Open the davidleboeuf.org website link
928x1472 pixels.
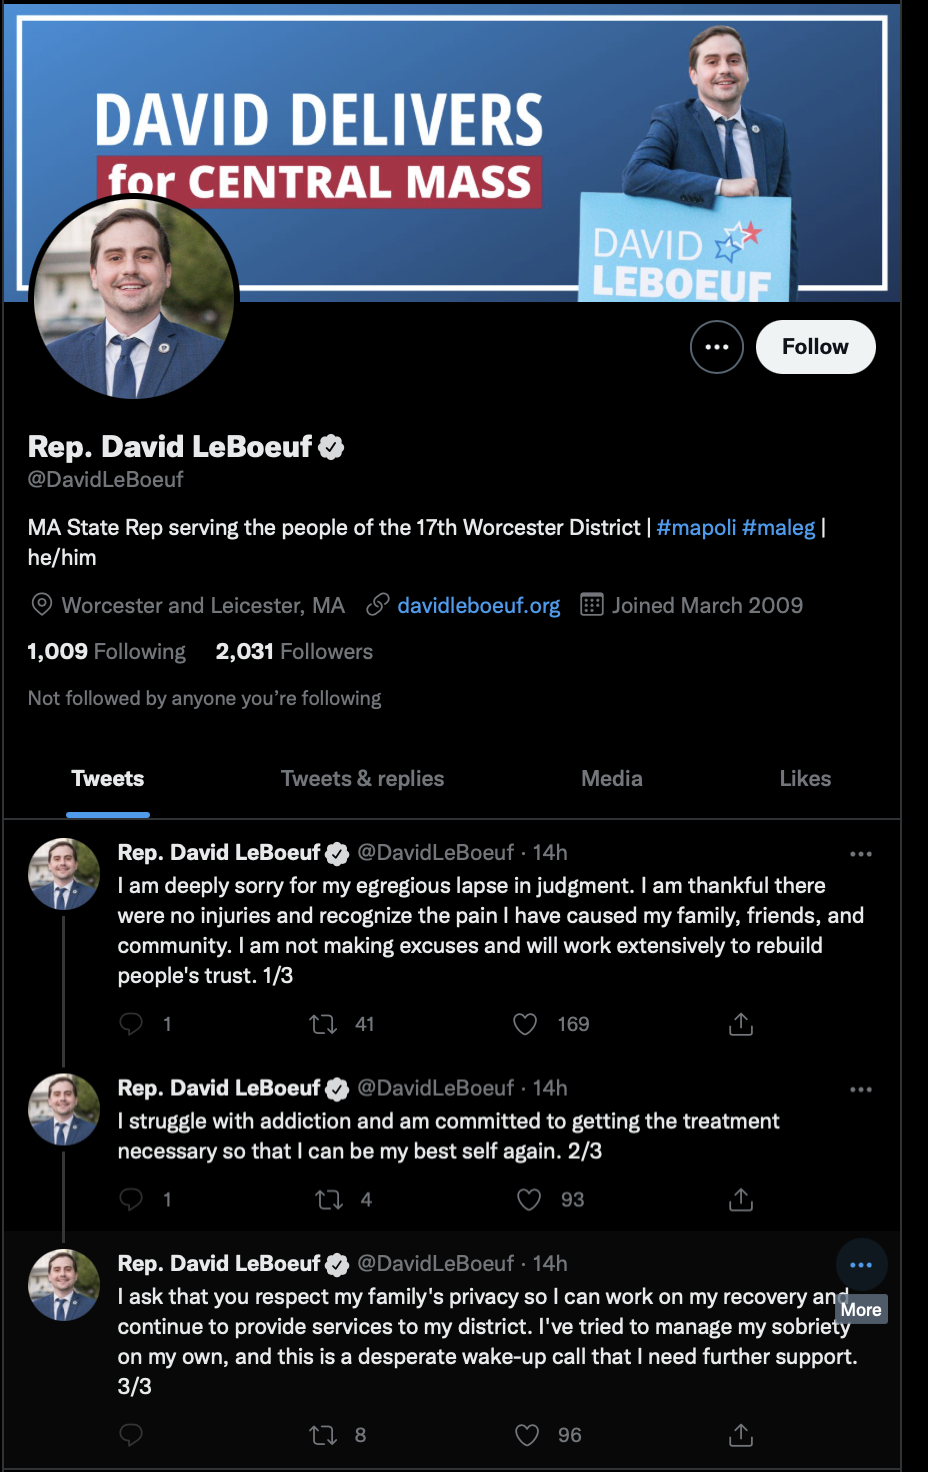coord(479,605)
